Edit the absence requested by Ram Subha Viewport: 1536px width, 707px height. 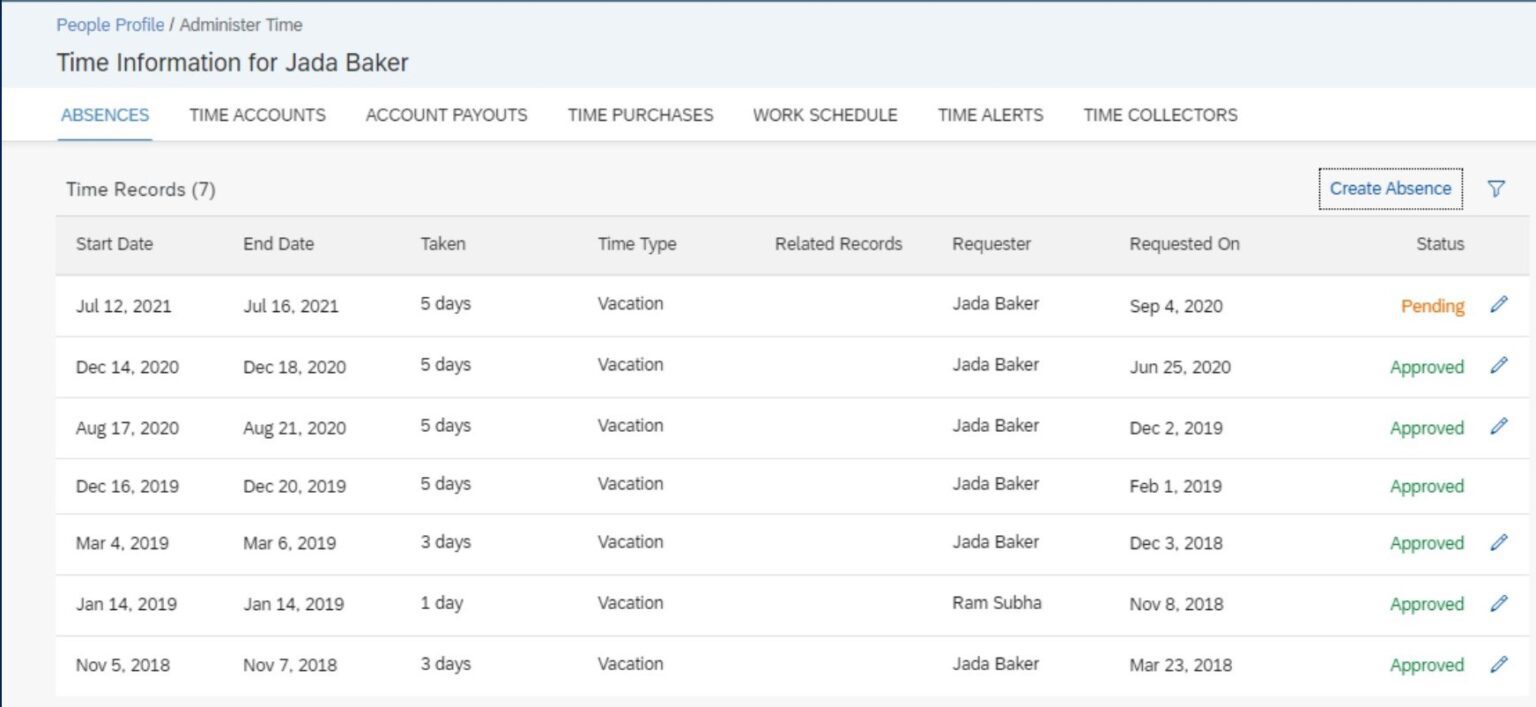click(1500, 604)
